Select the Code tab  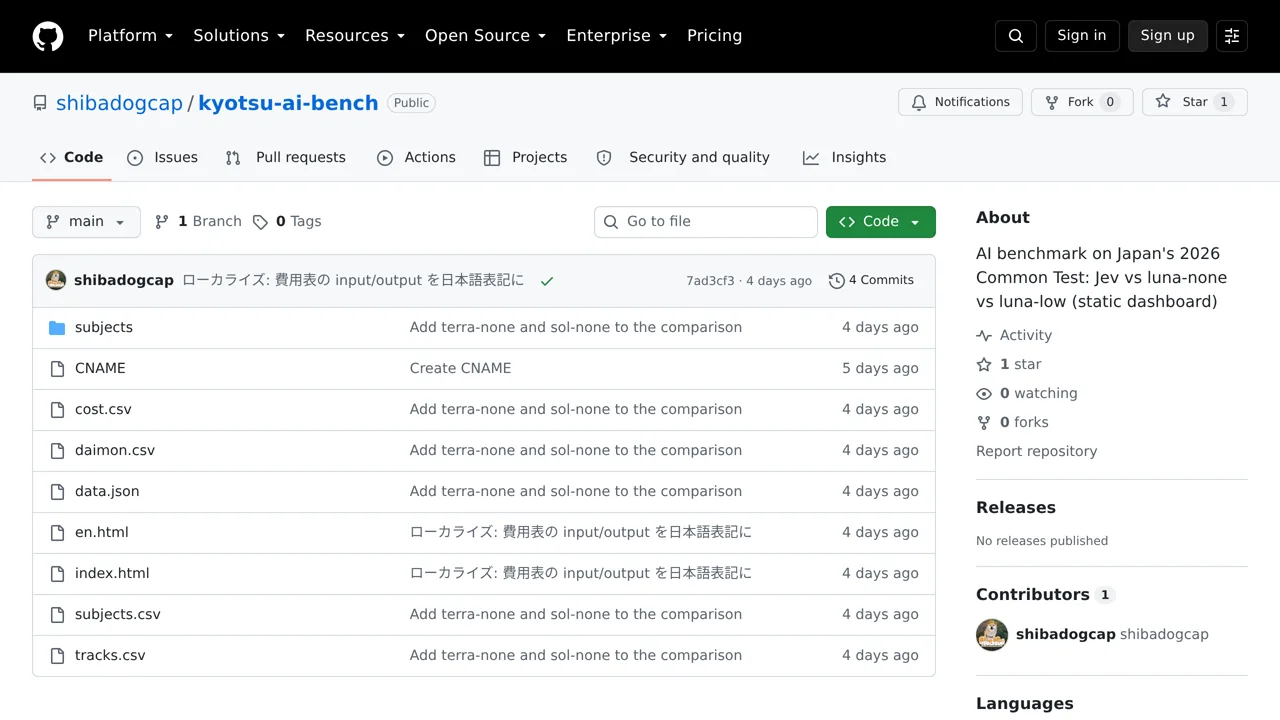pyautogui.click(x=72, y=157)
